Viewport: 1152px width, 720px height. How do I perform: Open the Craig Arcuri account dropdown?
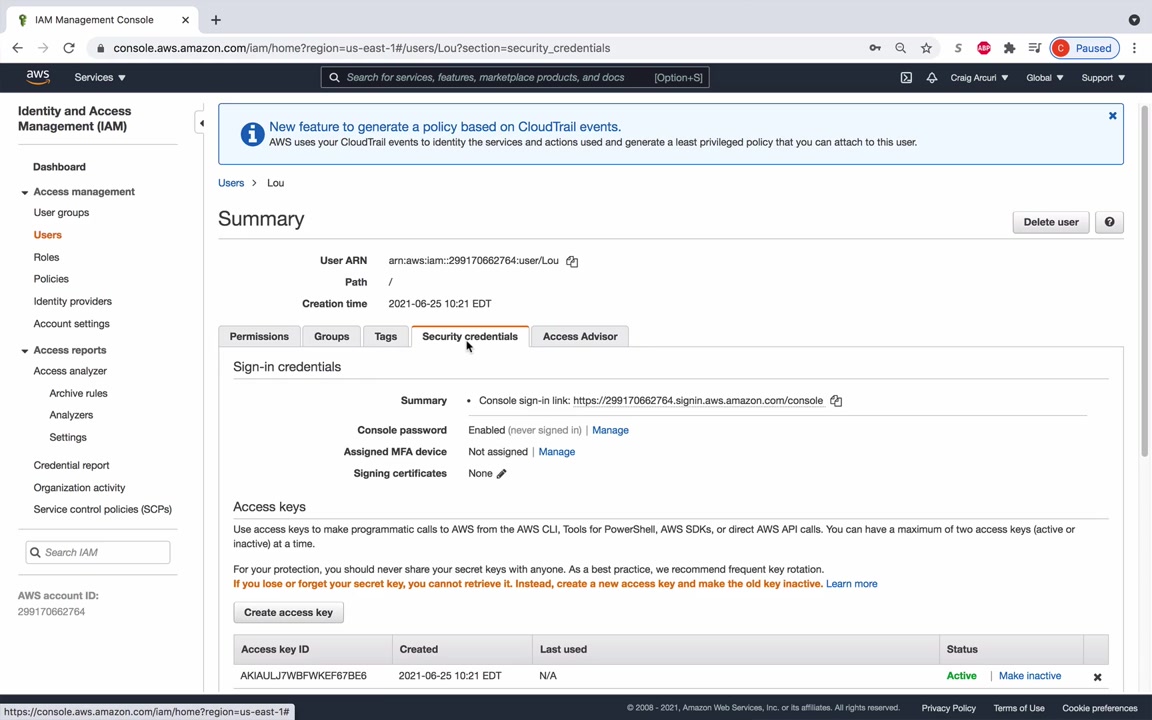click(979, 77)
